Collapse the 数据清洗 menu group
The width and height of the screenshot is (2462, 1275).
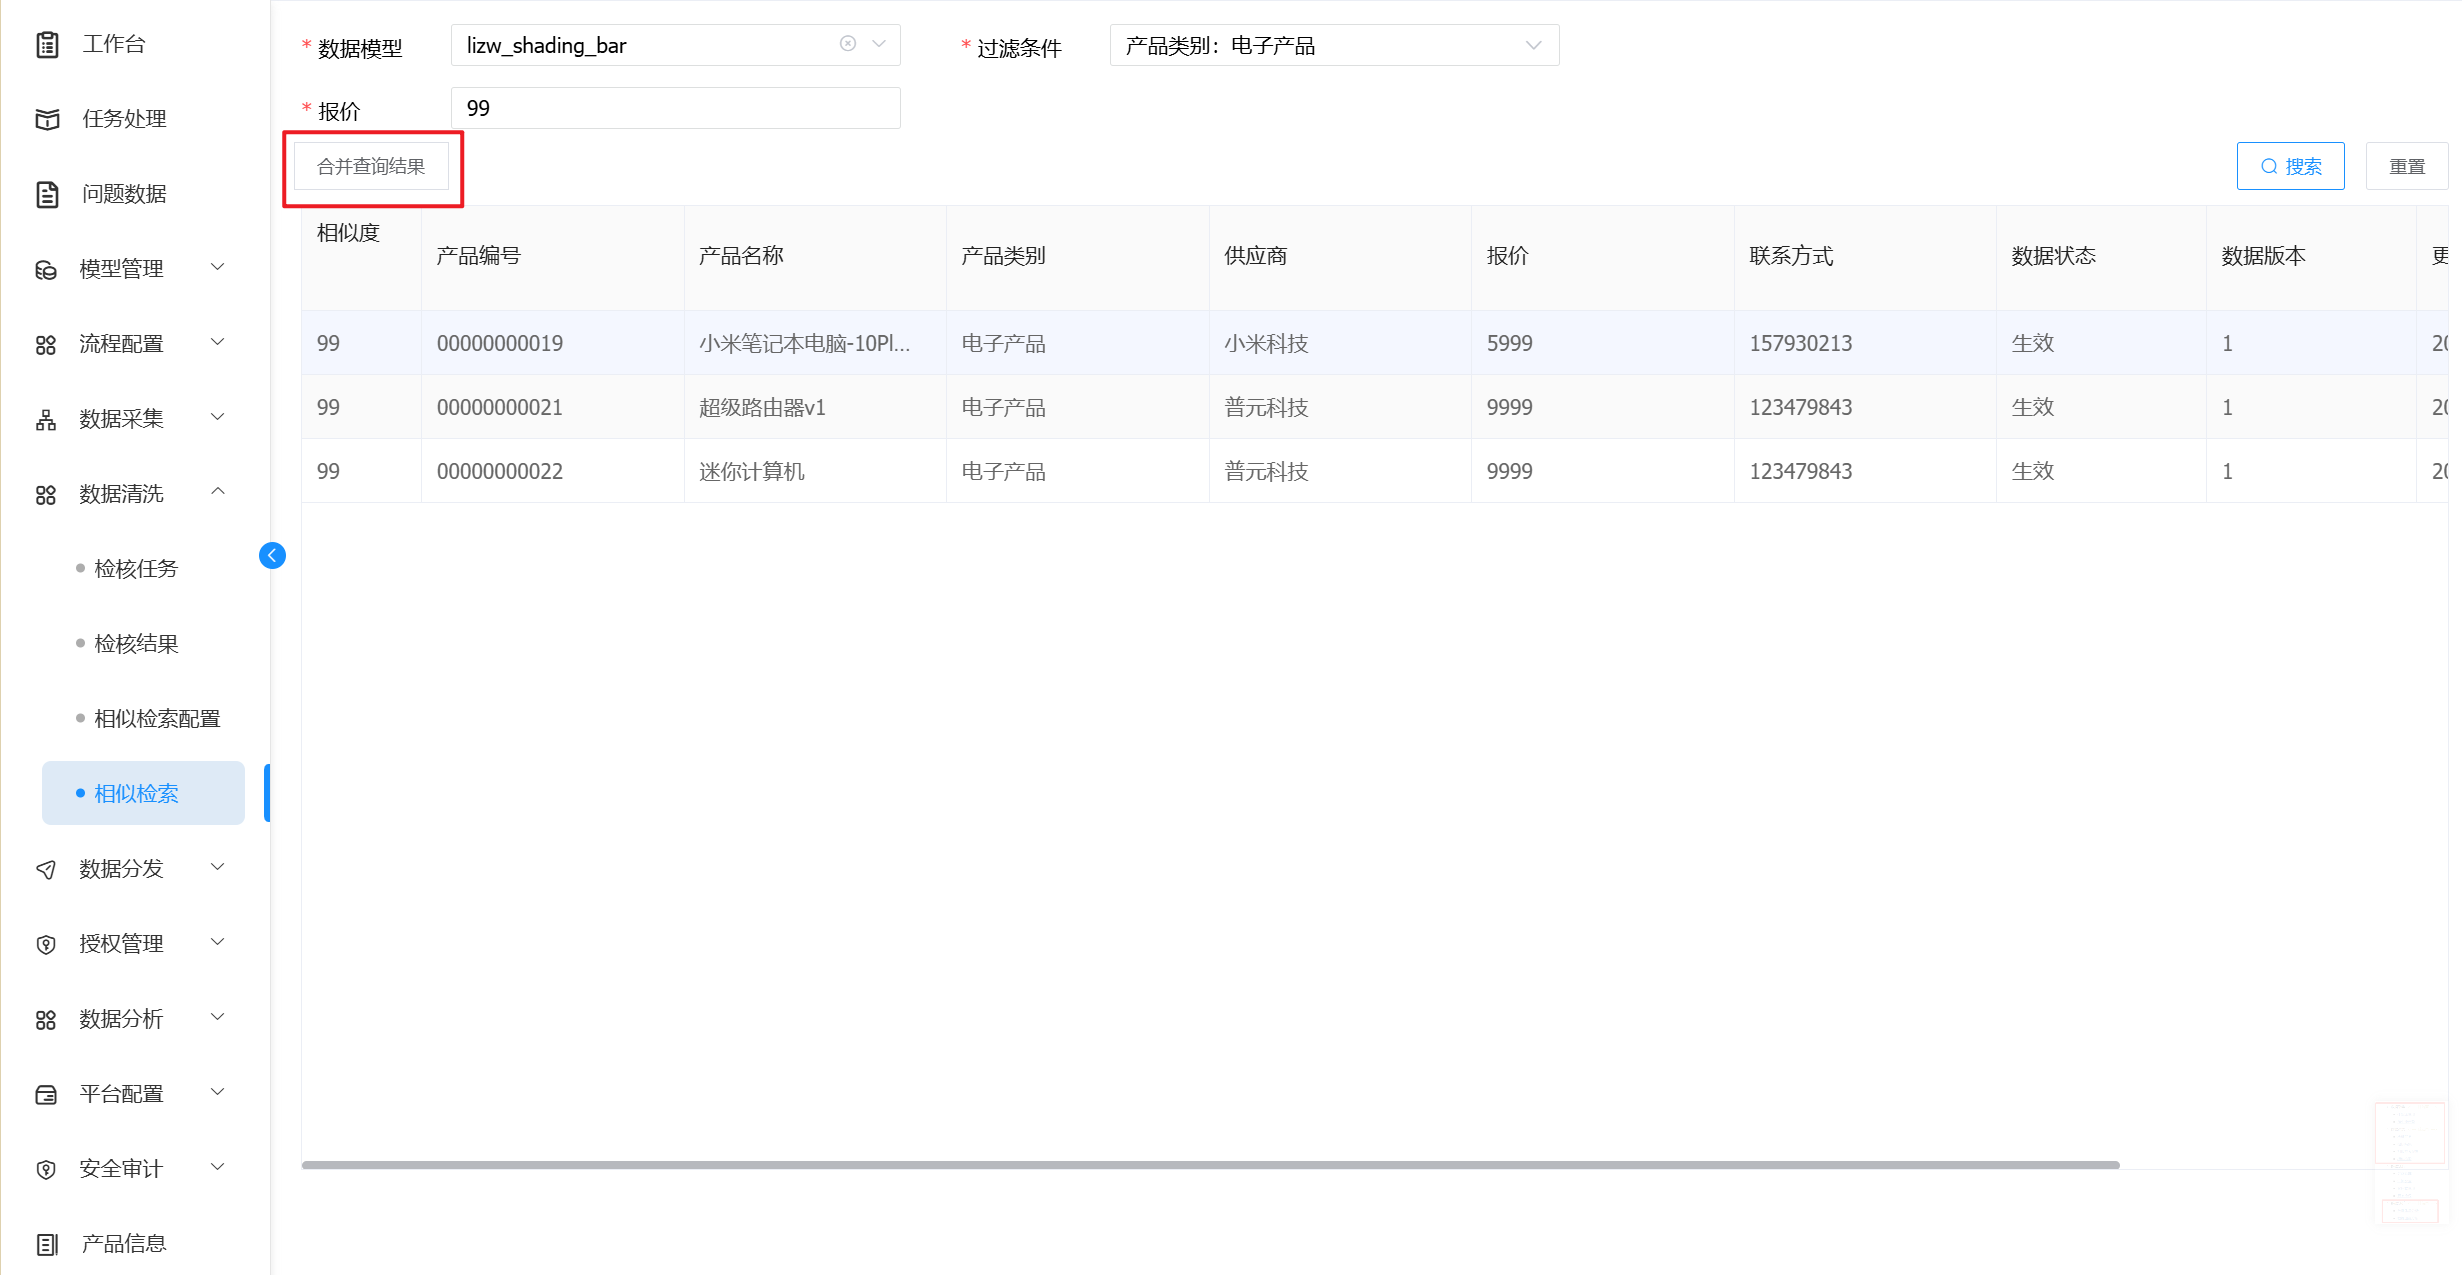[x=217, y=492]
